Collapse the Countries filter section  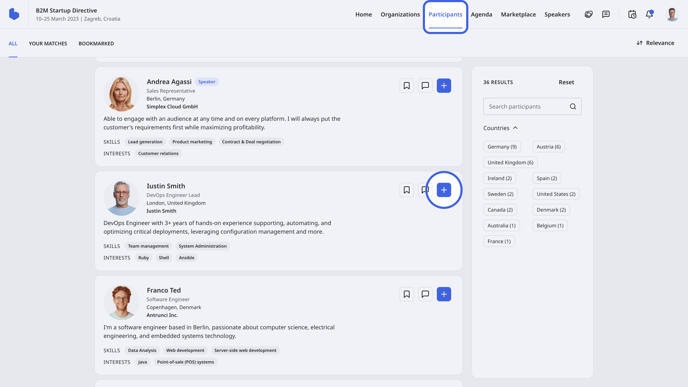point(500,128)
